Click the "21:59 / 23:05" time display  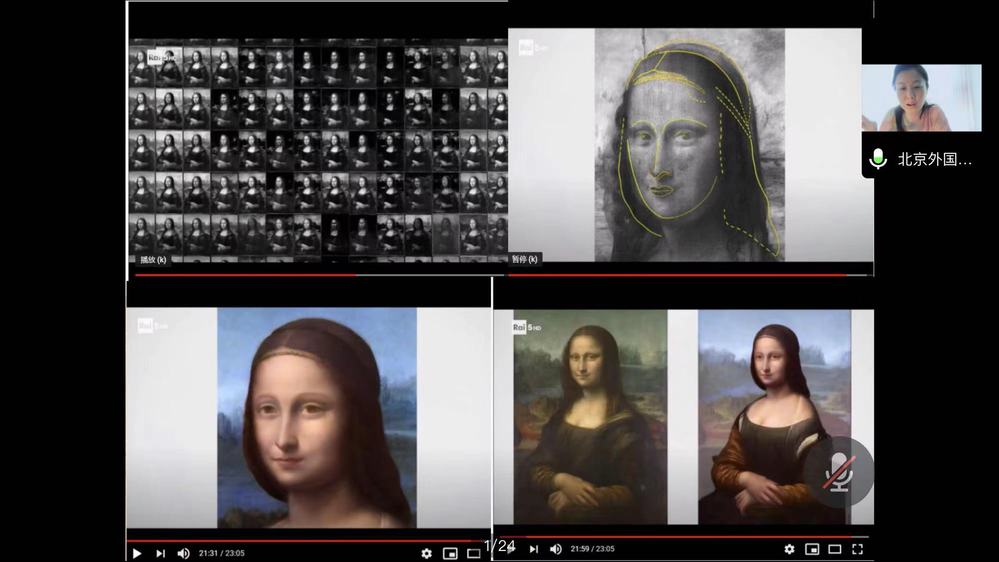coord(593,549)
